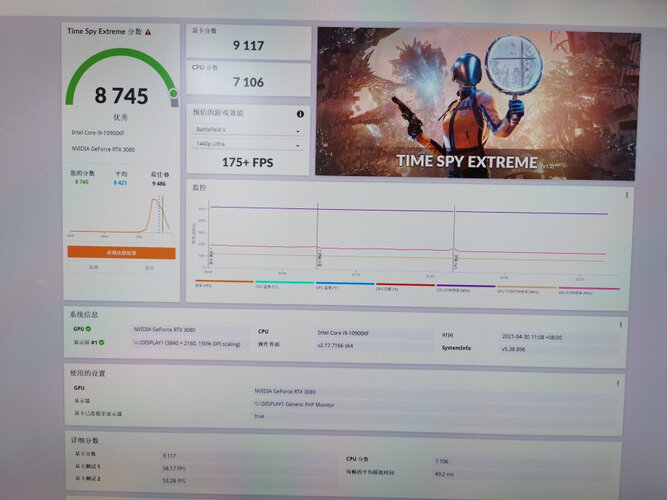Click the red warning triangle beside Time Spy Extreme

pos(148,32)
